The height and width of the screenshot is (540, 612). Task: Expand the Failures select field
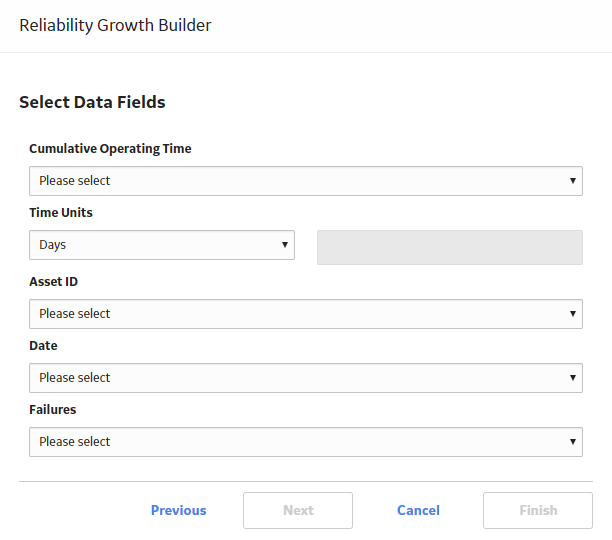(x=306, y=442)
